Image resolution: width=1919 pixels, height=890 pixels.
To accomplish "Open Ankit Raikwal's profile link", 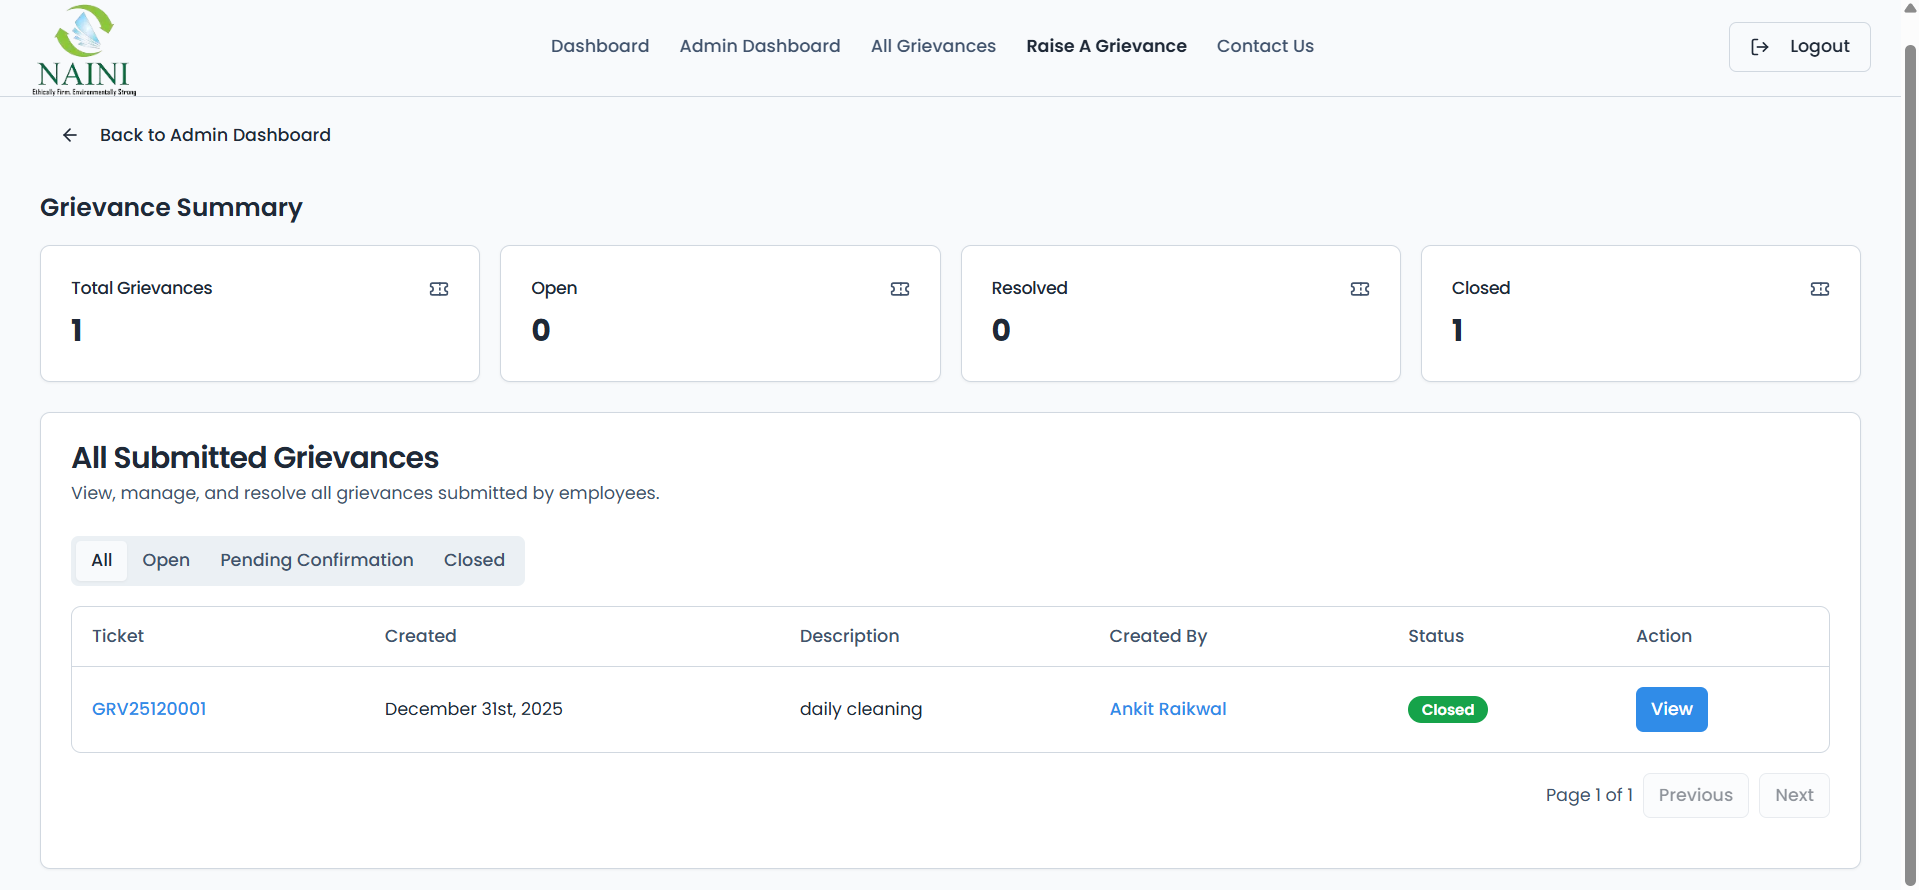I will point(1168,709).
